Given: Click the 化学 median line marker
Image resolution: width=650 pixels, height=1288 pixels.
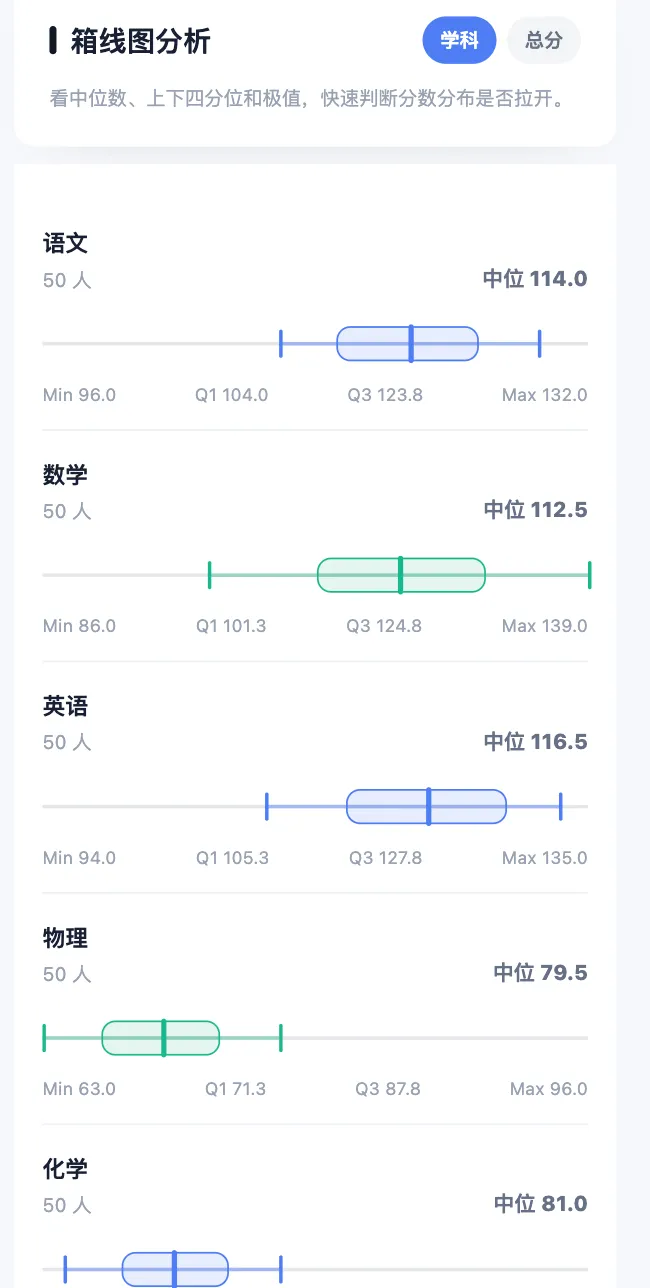Looking at the screenshot, I should pos(175,1269).
